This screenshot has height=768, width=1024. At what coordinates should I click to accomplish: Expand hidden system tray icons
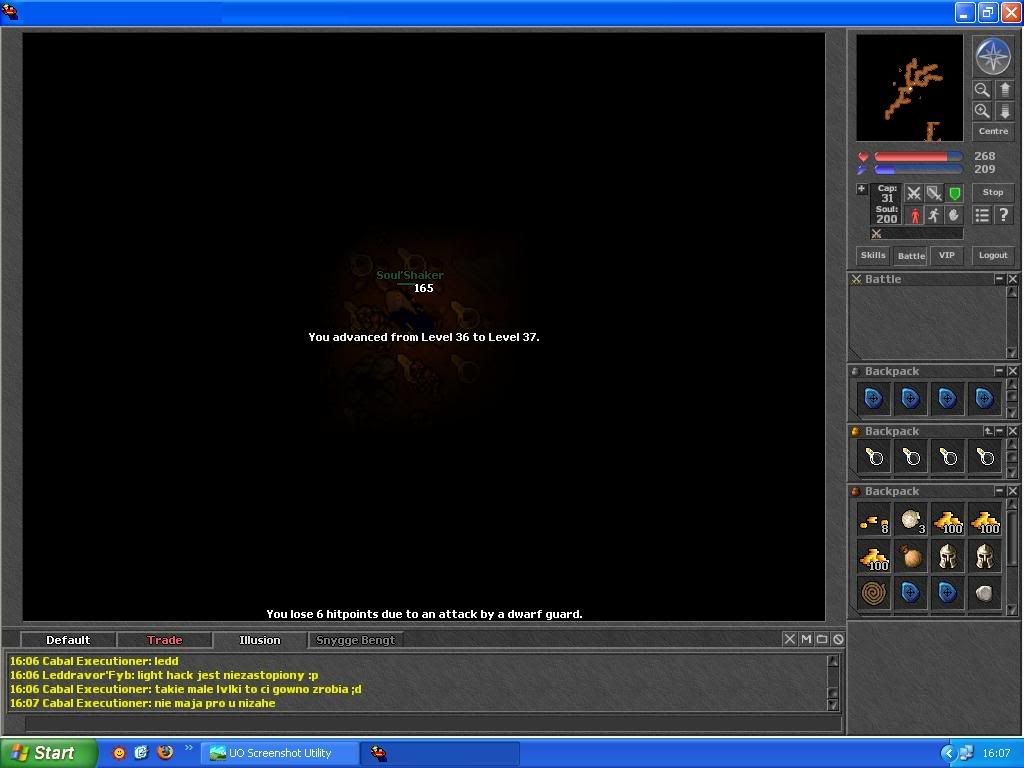coord(948,753)
